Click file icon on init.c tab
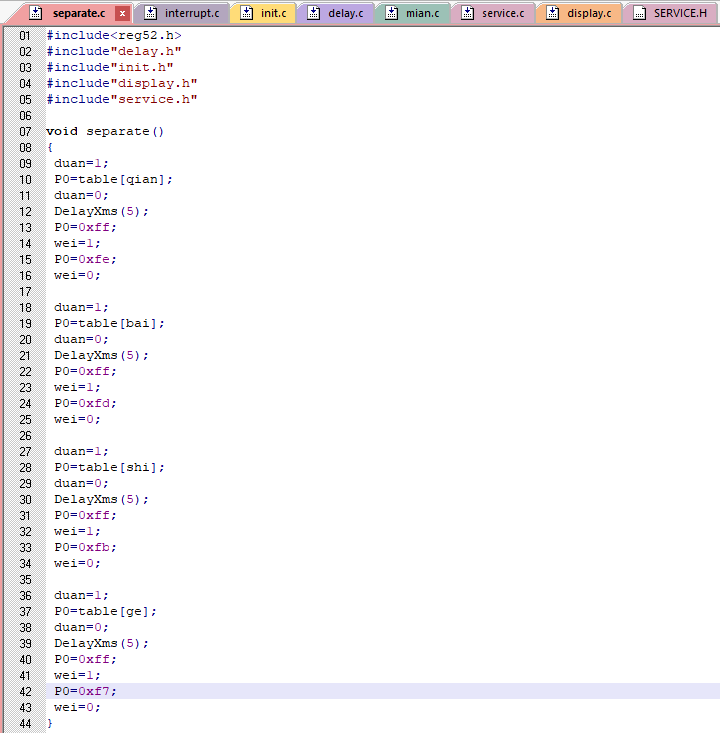The height and width of the screenshot is (733, 720). click(x=246, y=13)
